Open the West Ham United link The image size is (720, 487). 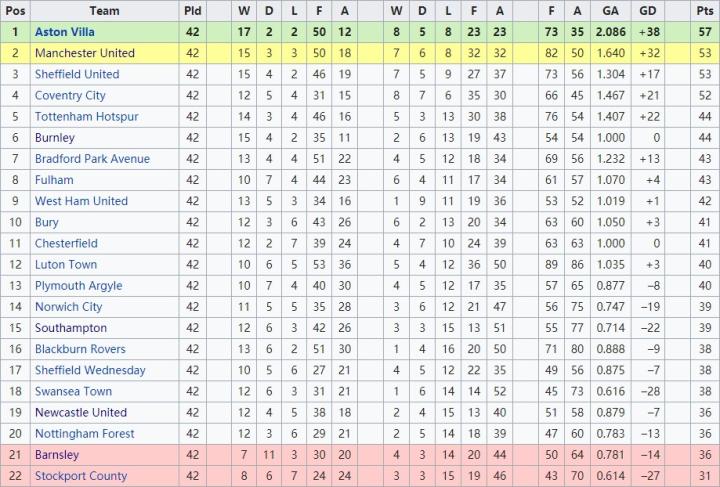point(81,201)
